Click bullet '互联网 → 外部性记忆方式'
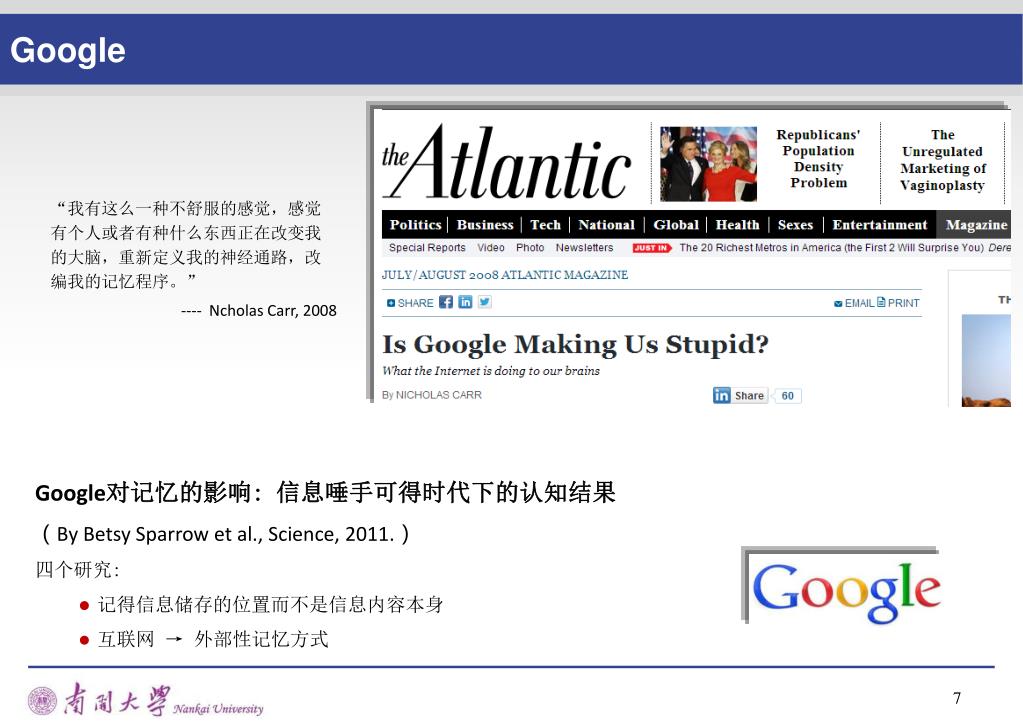Screen dimensions: 1023x725 (213, 639)
